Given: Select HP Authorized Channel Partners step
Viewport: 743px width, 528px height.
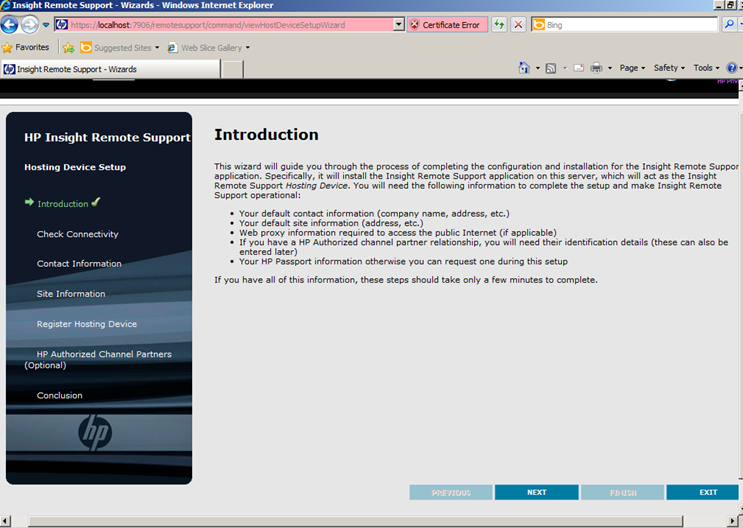Looking at the screenshot, I should (x=98, y=360).
